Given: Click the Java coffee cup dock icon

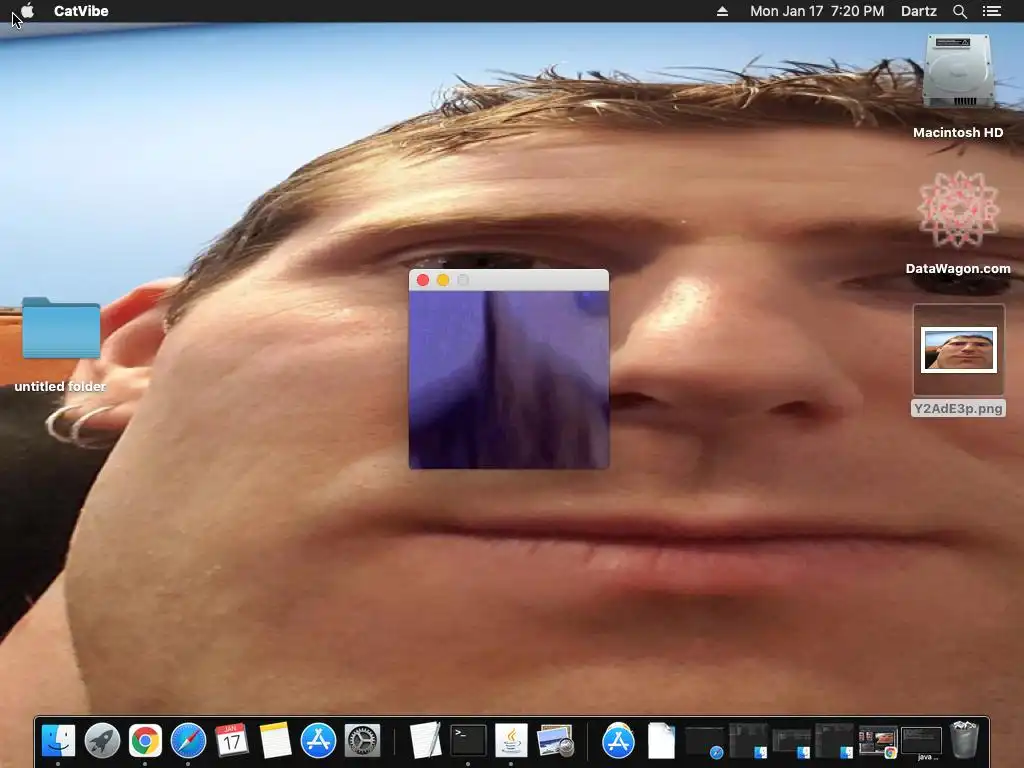Looking at the screenshot, I should coord(511,741).
